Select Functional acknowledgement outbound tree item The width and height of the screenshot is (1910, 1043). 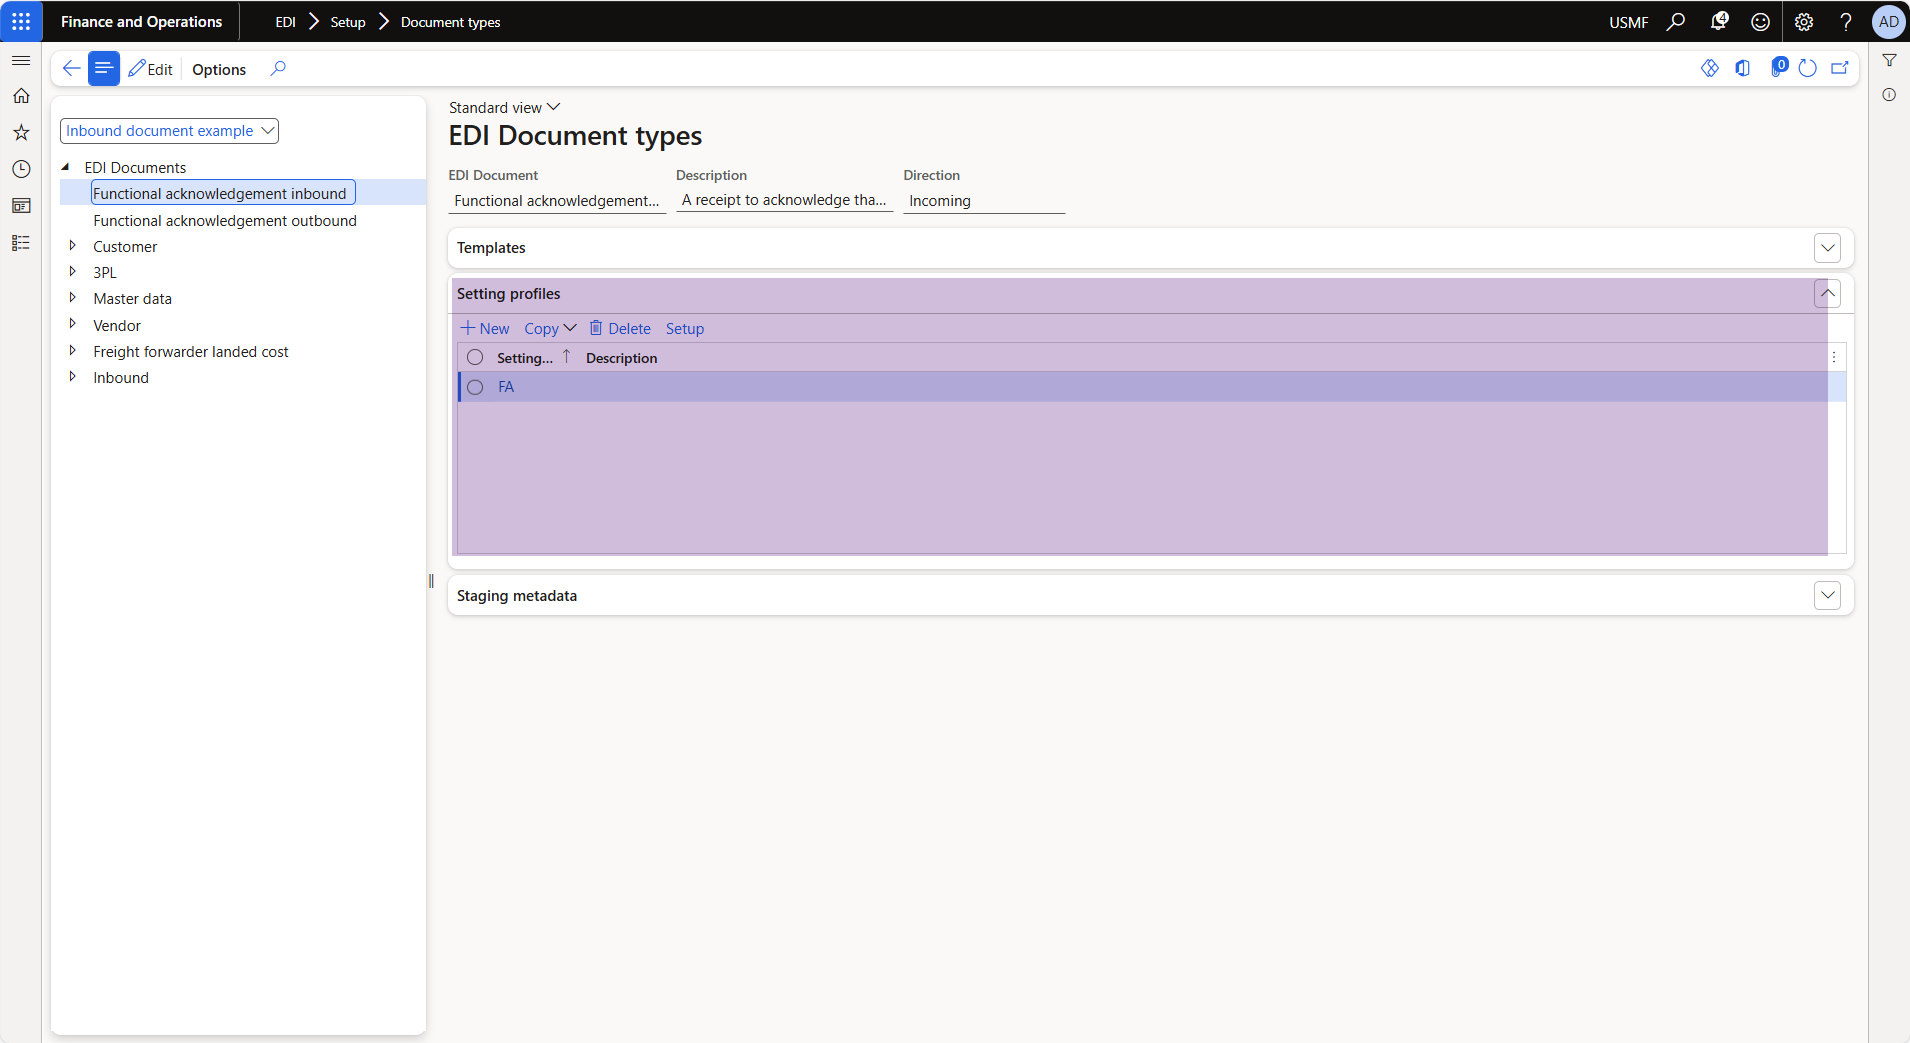[225, 221]
